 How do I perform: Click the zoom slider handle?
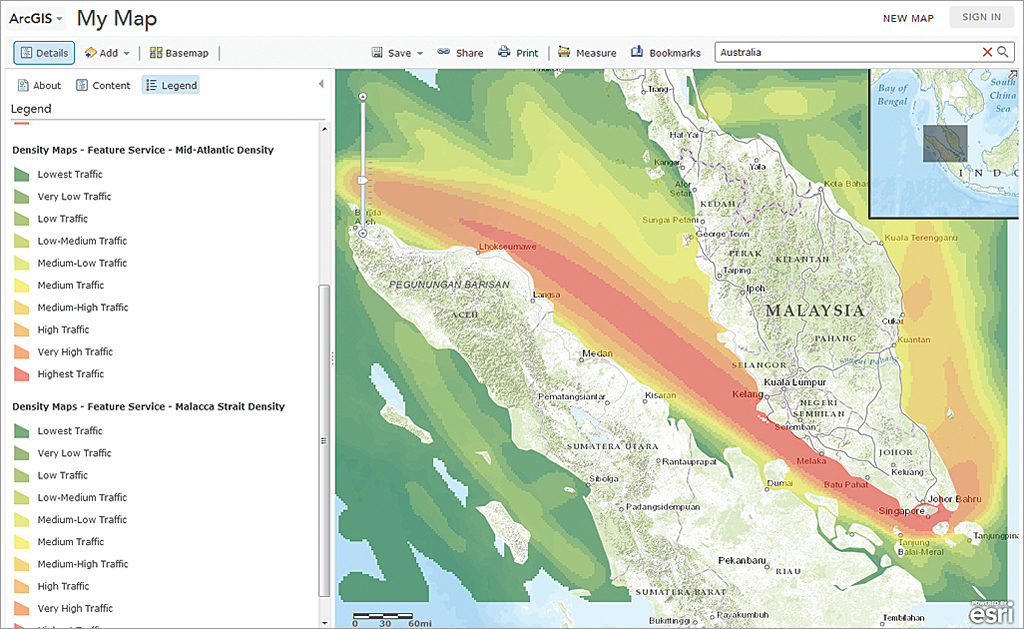coord(362,180)
